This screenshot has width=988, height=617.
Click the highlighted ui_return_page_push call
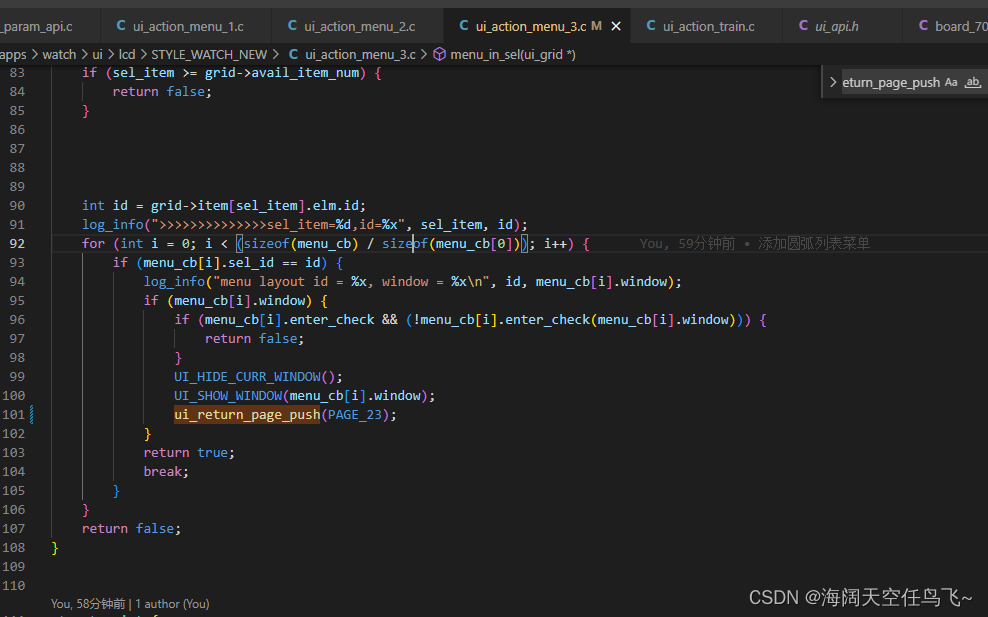click(247, 415)
